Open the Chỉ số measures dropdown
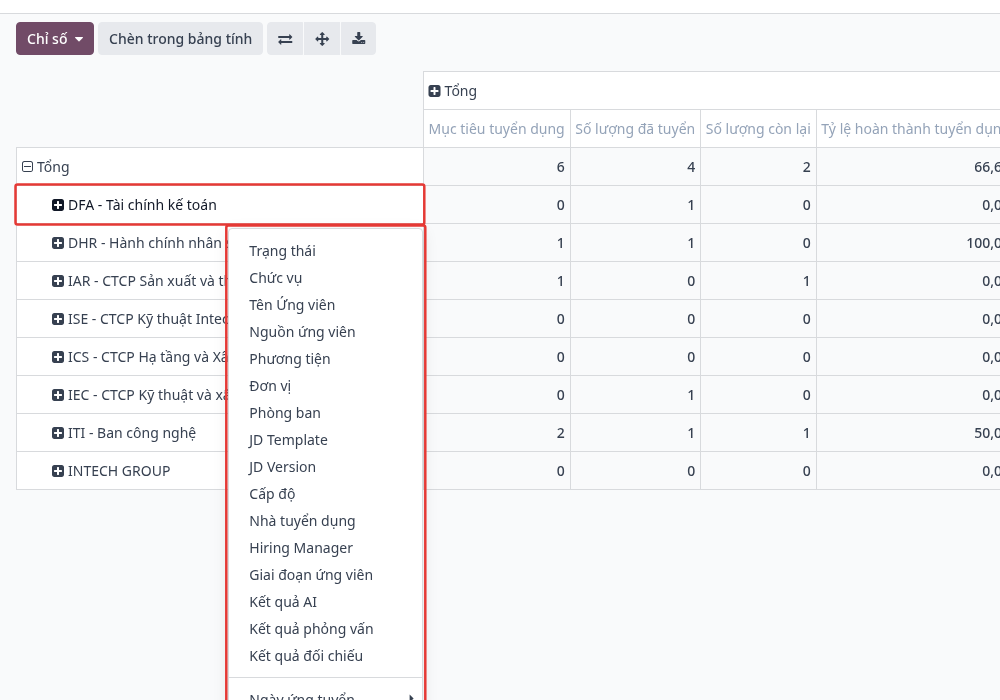Image resolution: width=1000 pixels, height=700 pixels. [55, 39]
